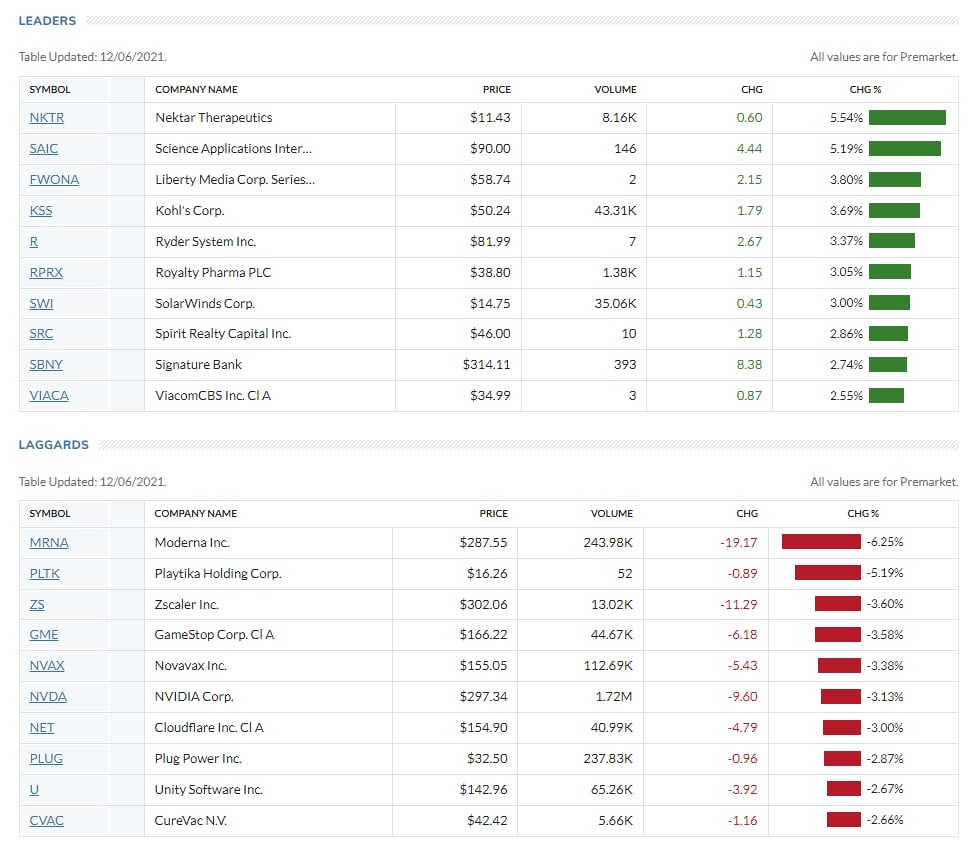Viewport: 973px width, 845px height.
Task: Open the PLTK symbol link
Action: [x=45, y=574]
